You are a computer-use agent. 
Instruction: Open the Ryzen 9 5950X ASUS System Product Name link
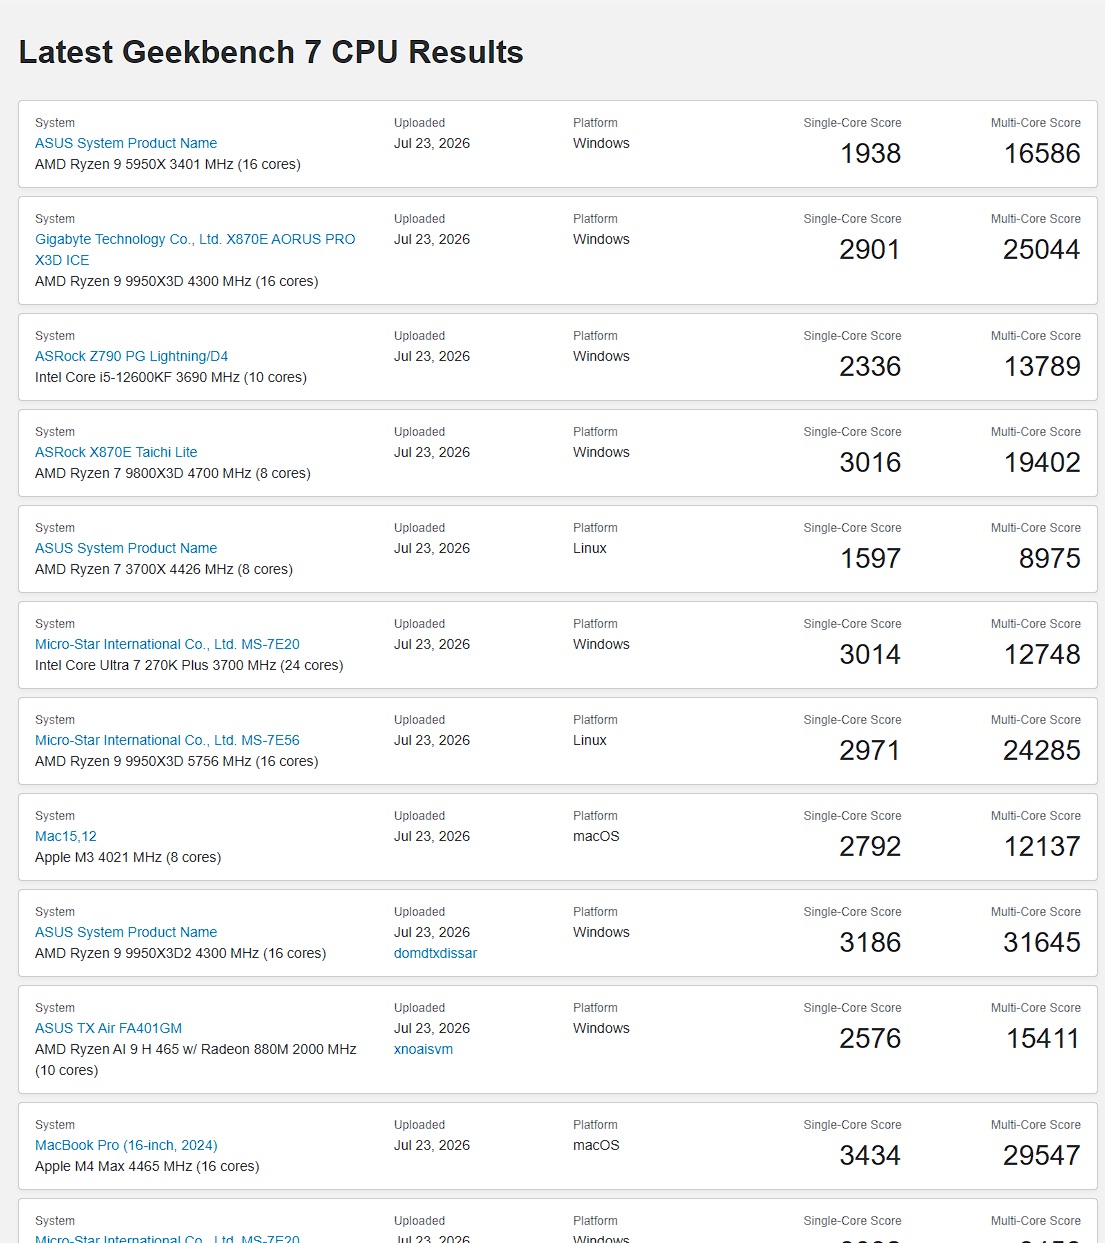click(x=126, y=143)
